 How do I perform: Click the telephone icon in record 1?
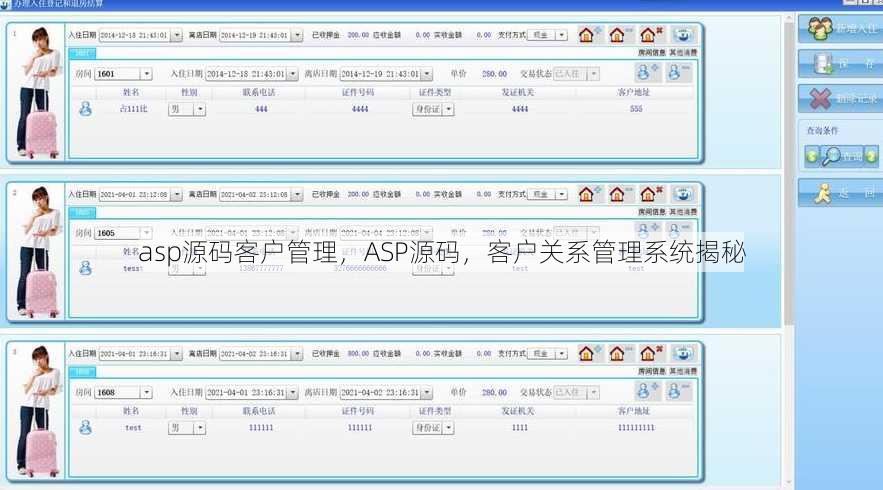coord(683,35)
